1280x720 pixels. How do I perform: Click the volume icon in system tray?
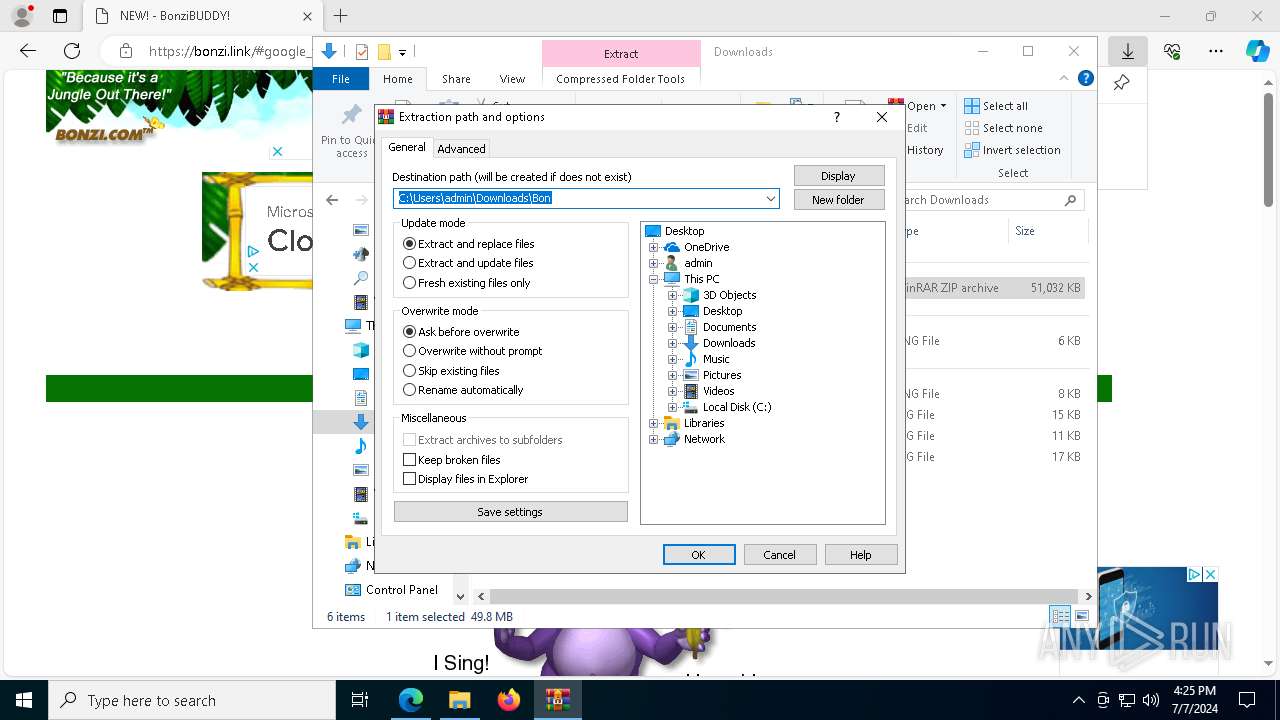(x=1151, y=700)
